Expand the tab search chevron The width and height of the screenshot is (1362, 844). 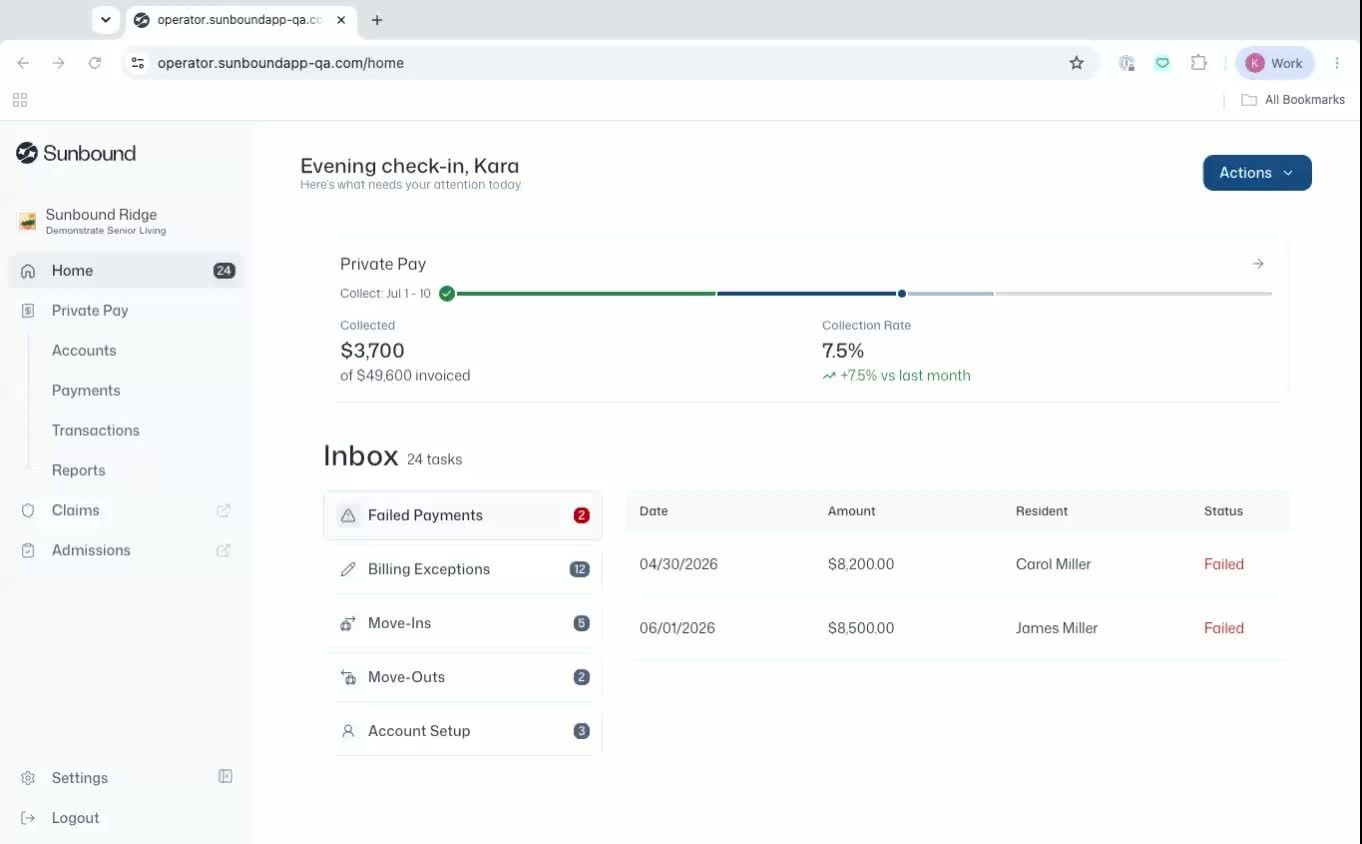(x=106, y=20)
